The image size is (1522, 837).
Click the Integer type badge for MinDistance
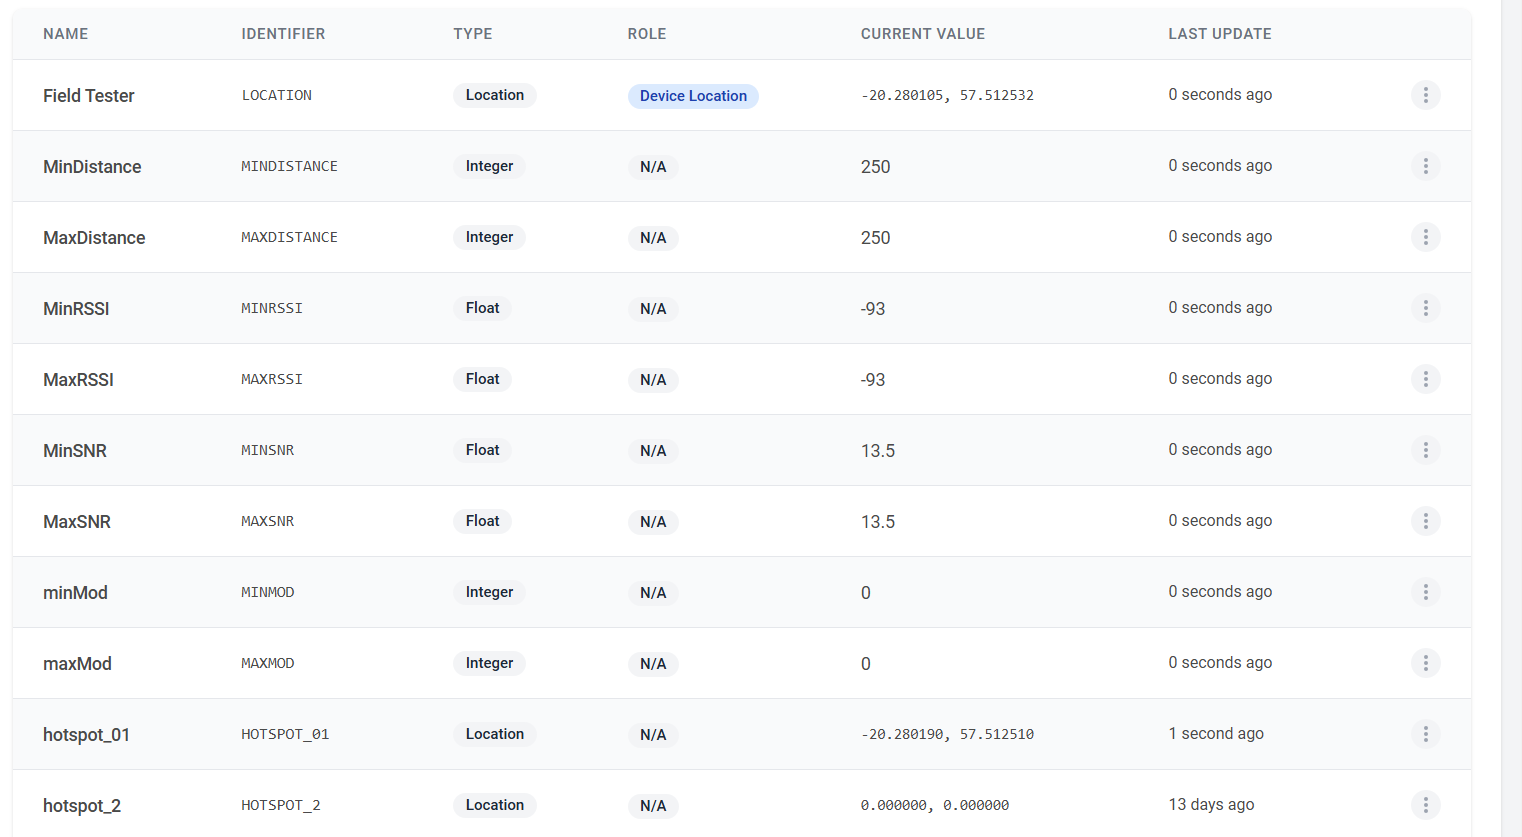(489, 166)
